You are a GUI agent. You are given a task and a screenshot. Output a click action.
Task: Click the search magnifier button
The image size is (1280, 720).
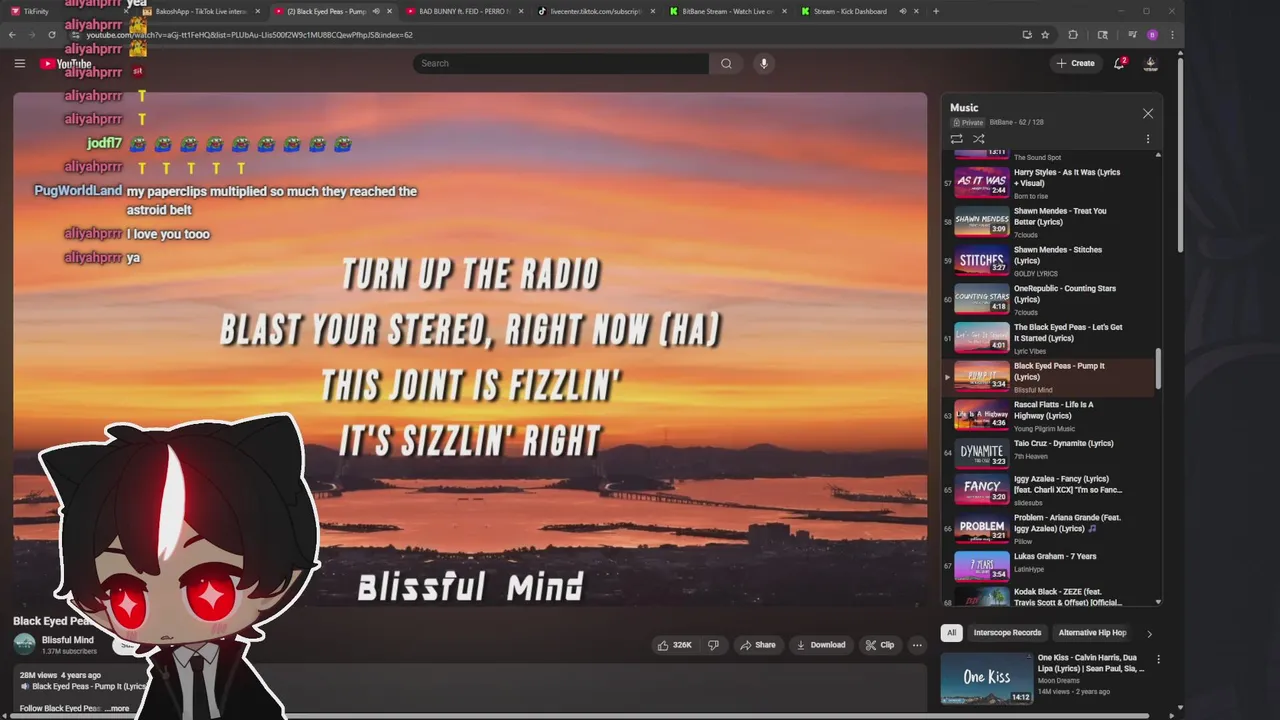726,63
